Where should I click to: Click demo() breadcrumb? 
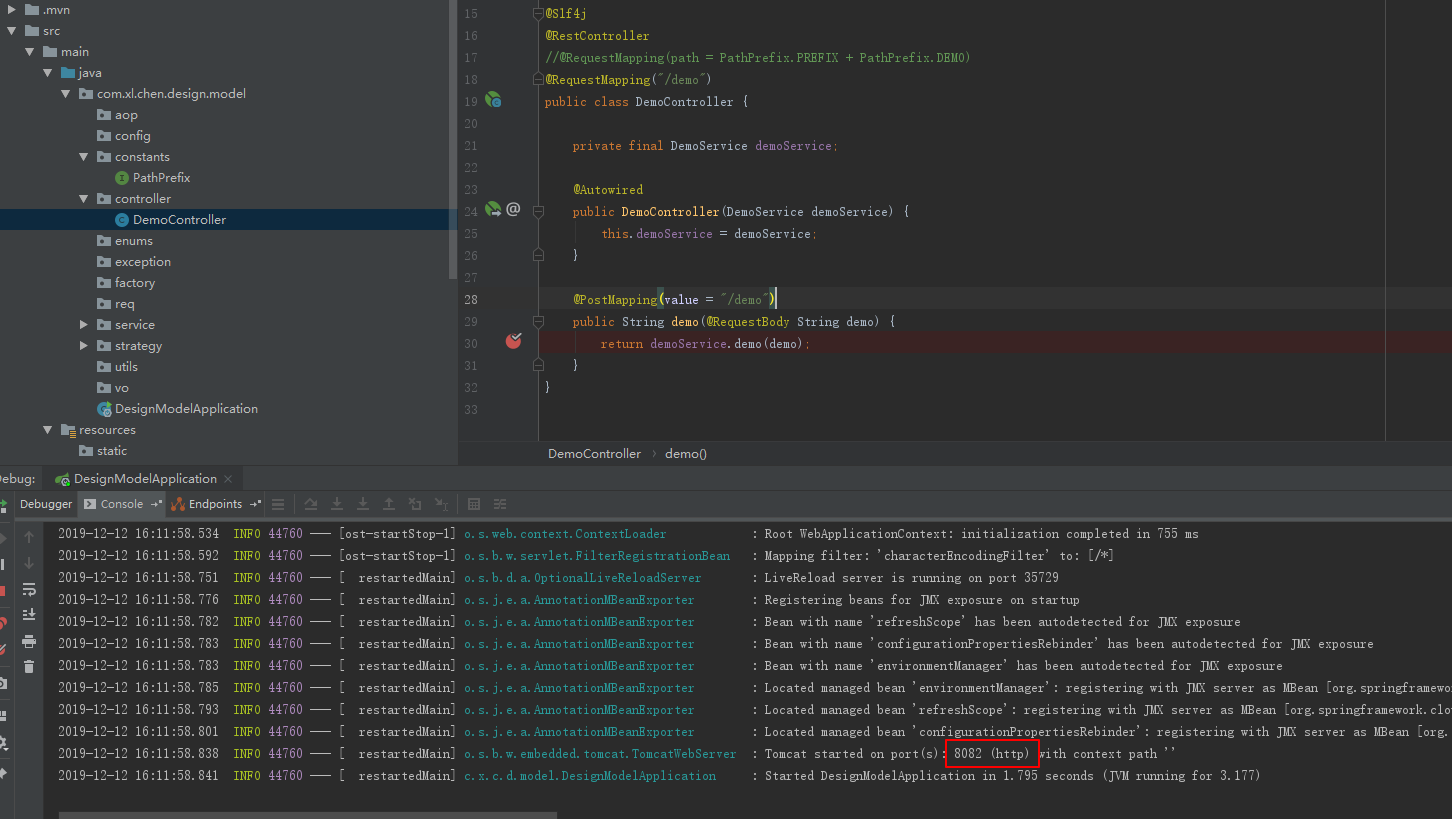tap(686, 454)
